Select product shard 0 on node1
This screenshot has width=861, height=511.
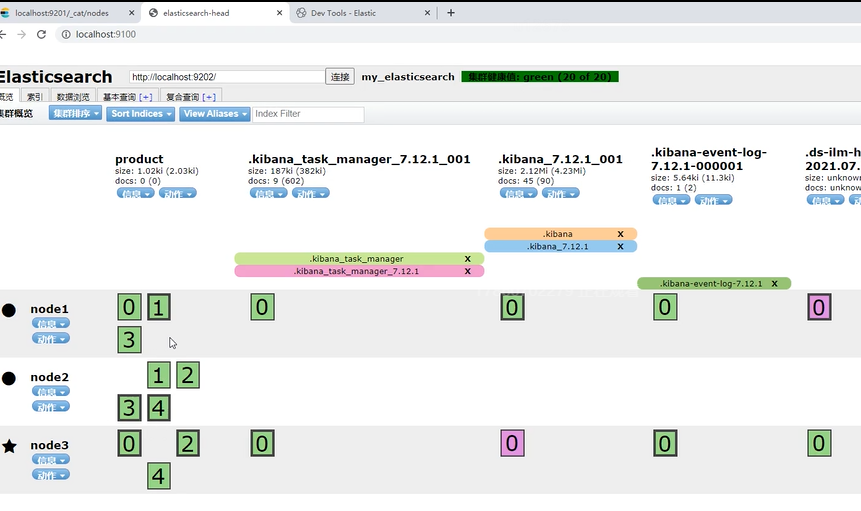[x=129, y=307]
